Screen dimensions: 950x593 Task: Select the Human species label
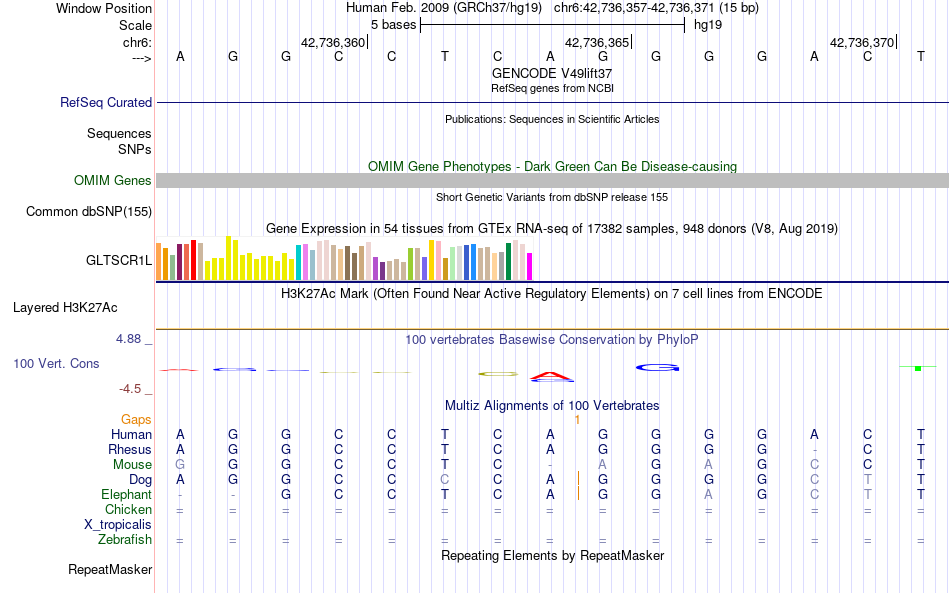click(131, 434)
